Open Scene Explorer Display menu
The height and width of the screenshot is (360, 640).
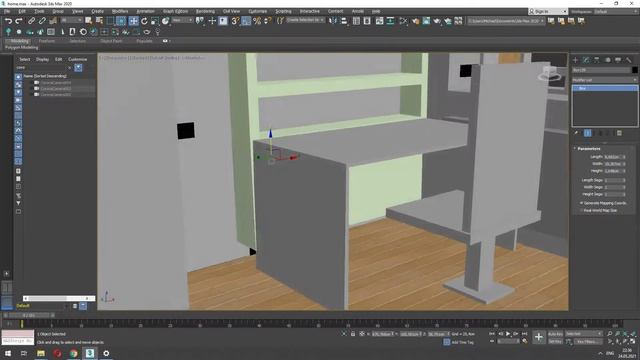pyautogui.click(x=42, y=60)
